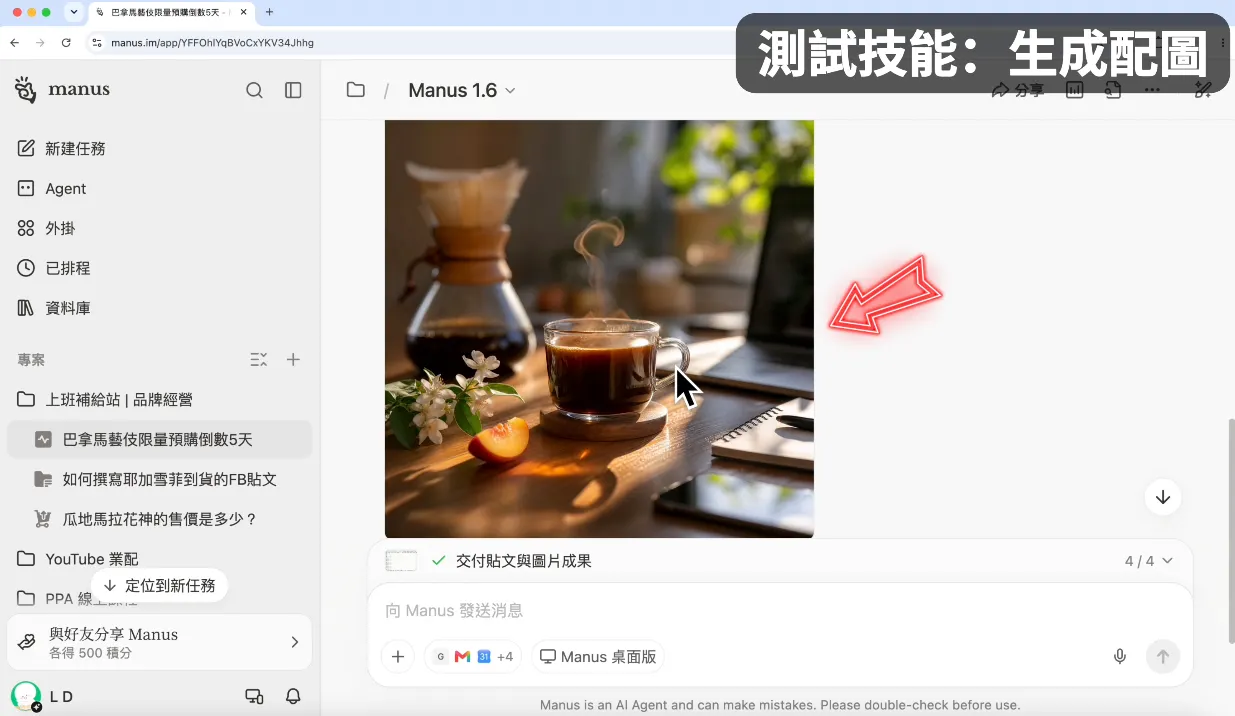This screenshot has width=1235, height=716.
Task: Click the project list filter icon
Action: point(258,359)
